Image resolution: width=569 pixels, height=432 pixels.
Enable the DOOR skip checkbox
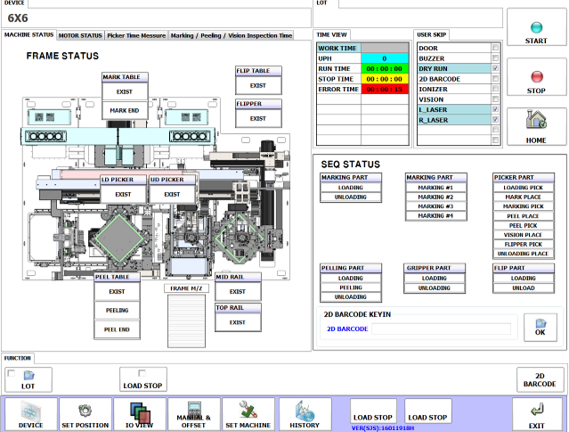495,48
